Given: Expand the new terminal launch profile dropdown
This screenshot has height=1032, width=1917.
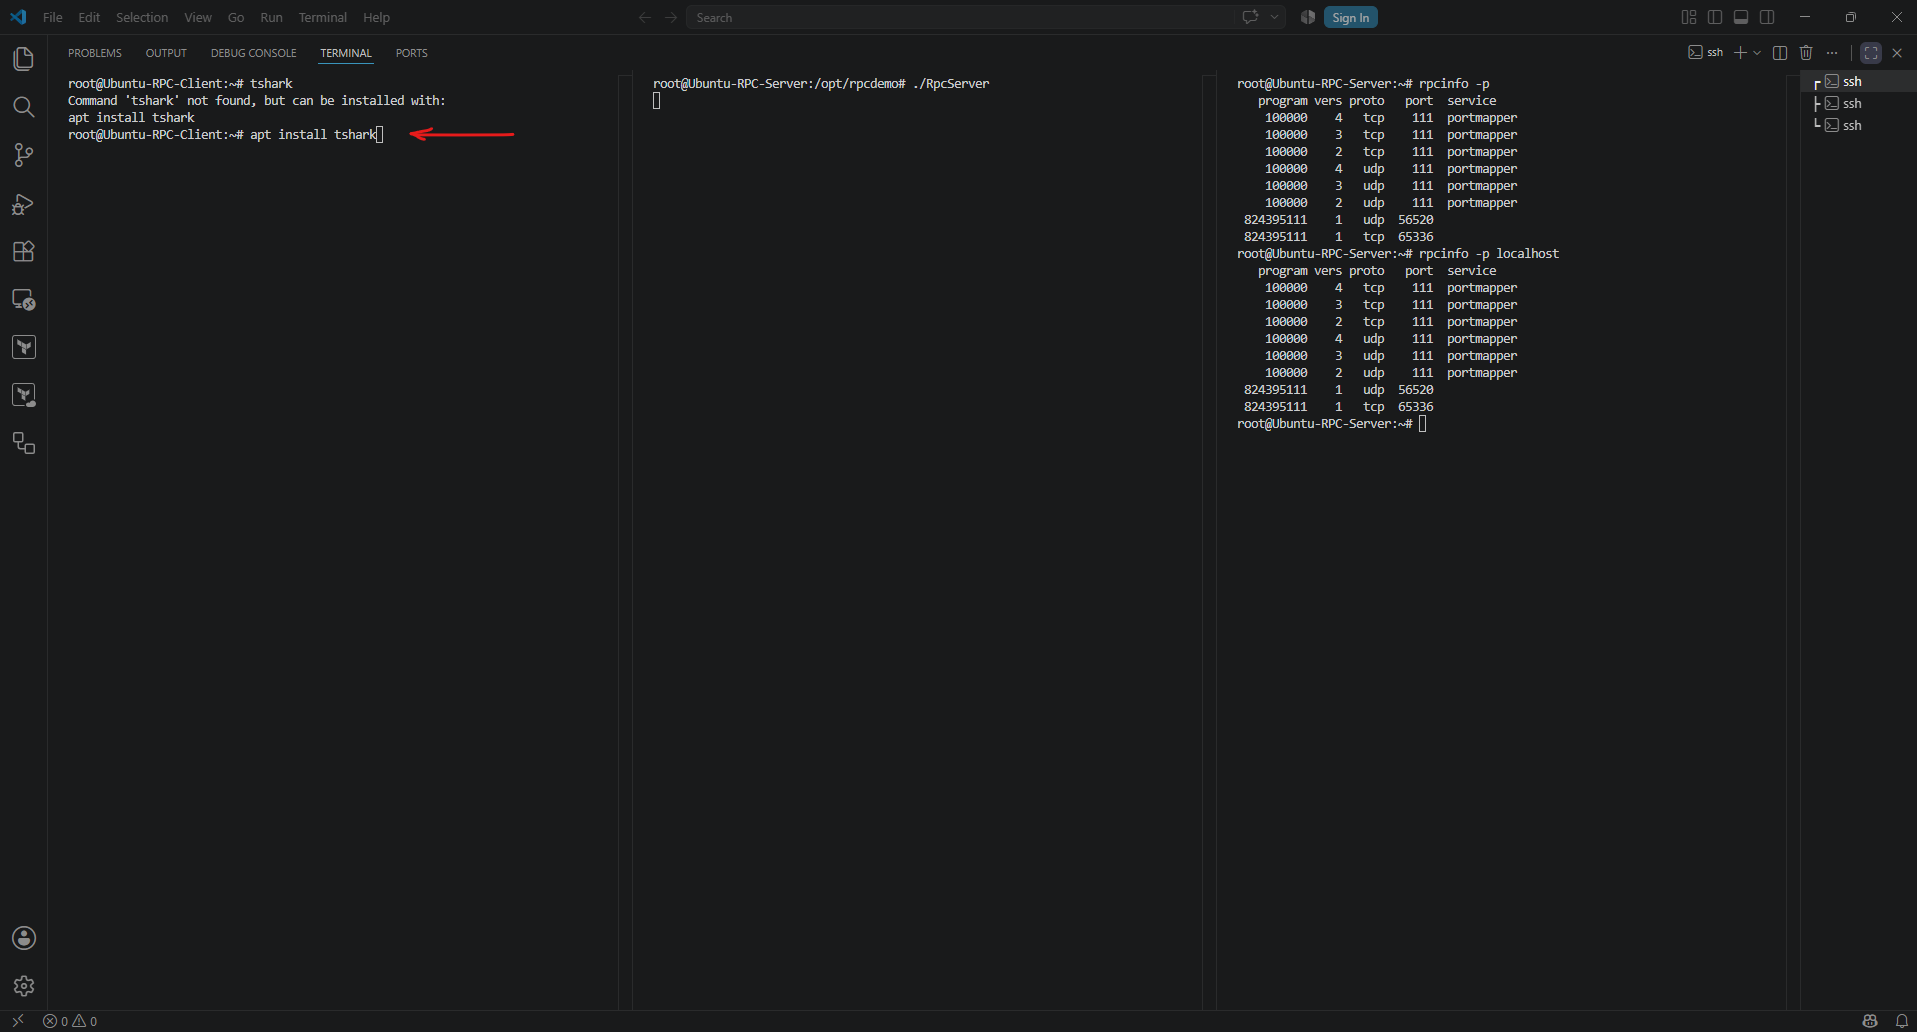Looking at the screenshot, I should pyautogui.click(x=1757, y=53).
